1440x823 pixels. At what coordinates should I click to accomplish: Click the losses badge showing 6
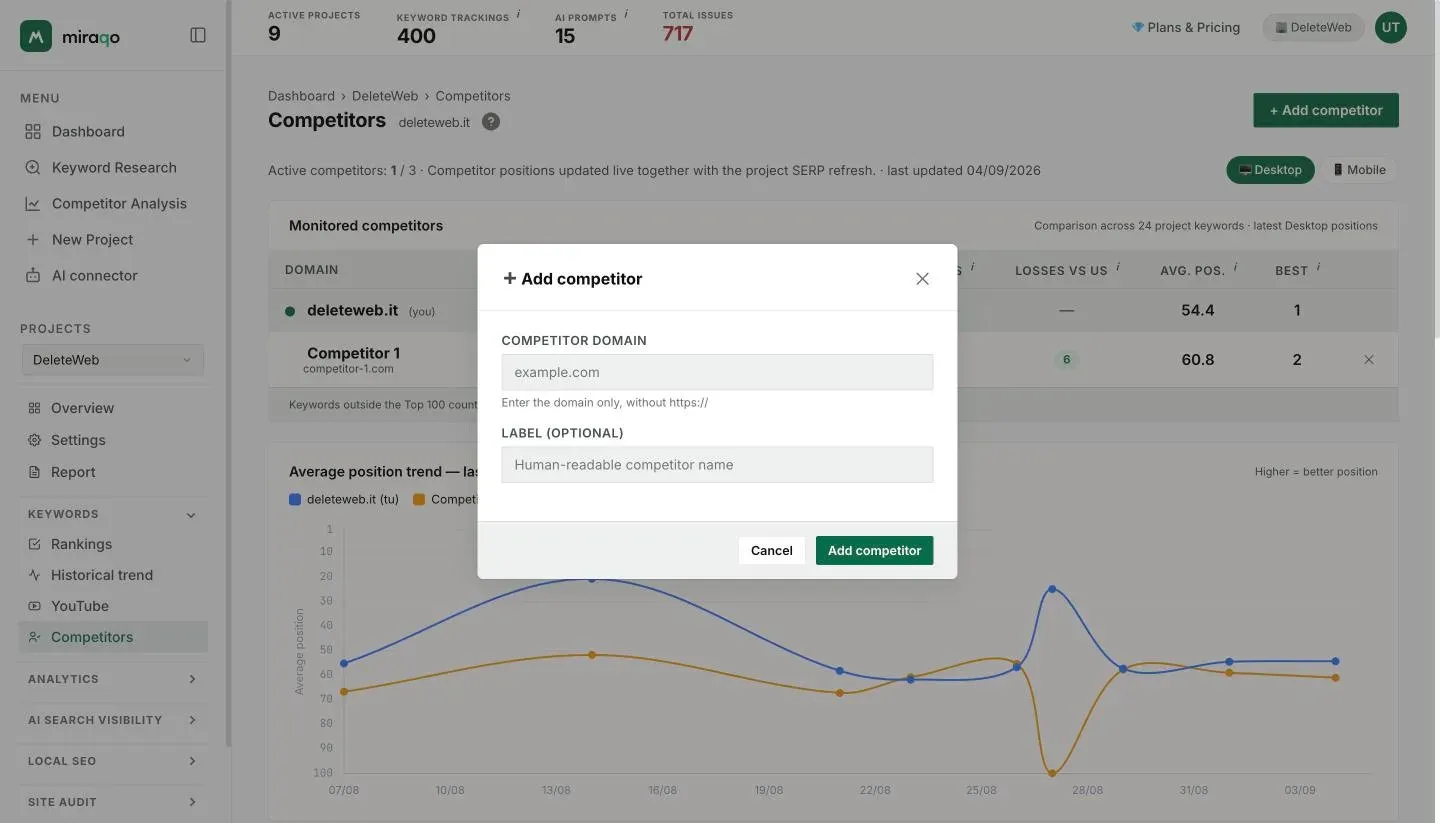pos(1066,360)
